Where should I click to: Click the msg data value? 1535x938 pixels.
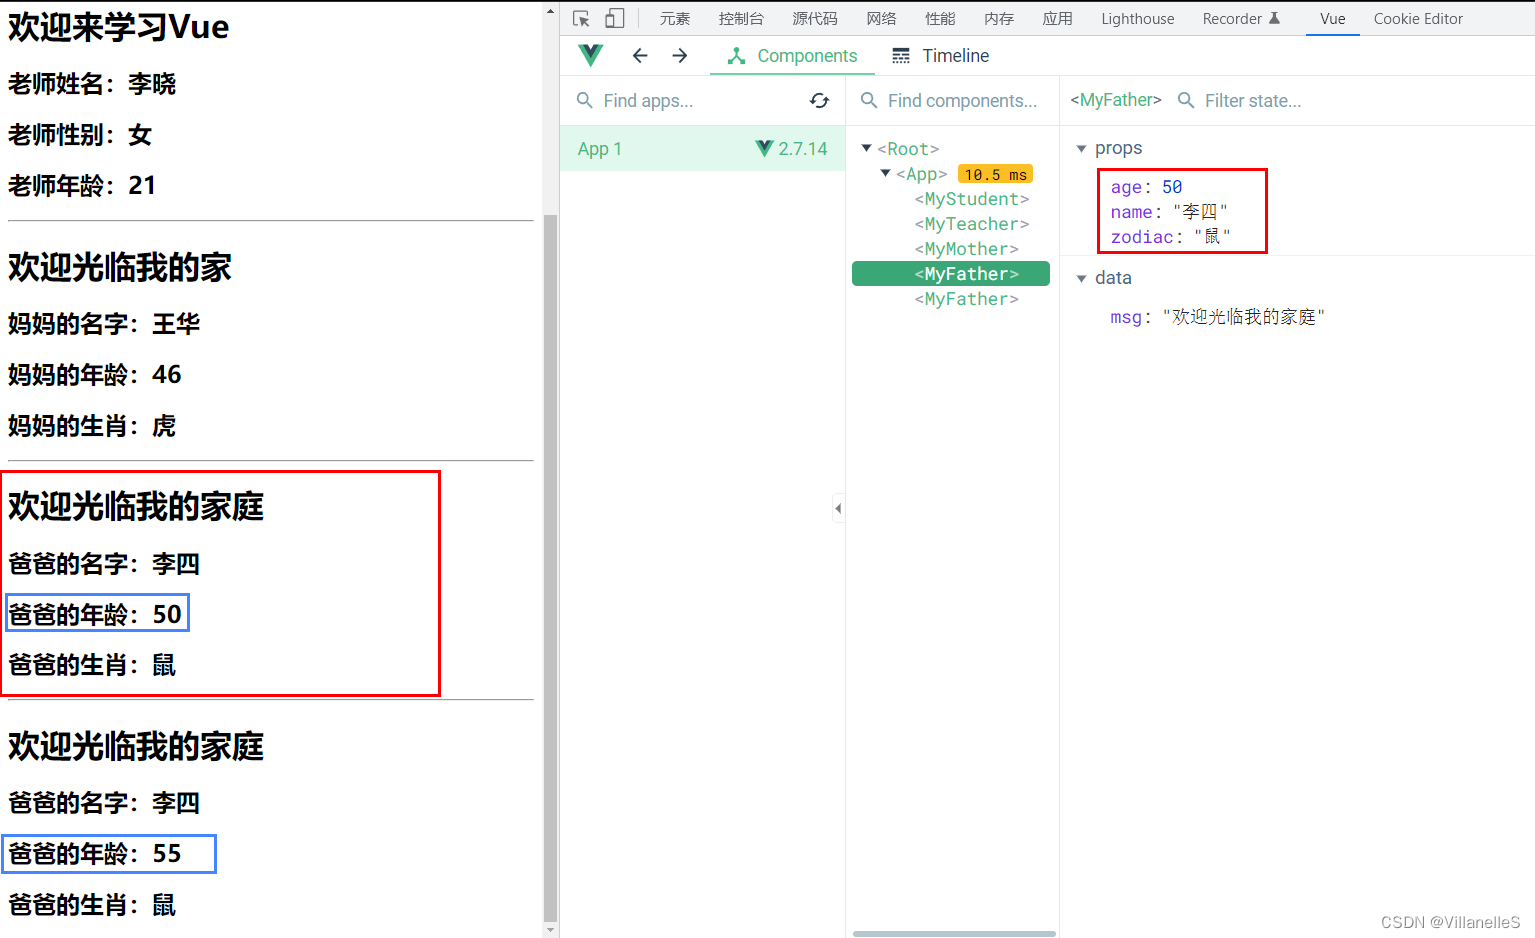(1244, 317)
